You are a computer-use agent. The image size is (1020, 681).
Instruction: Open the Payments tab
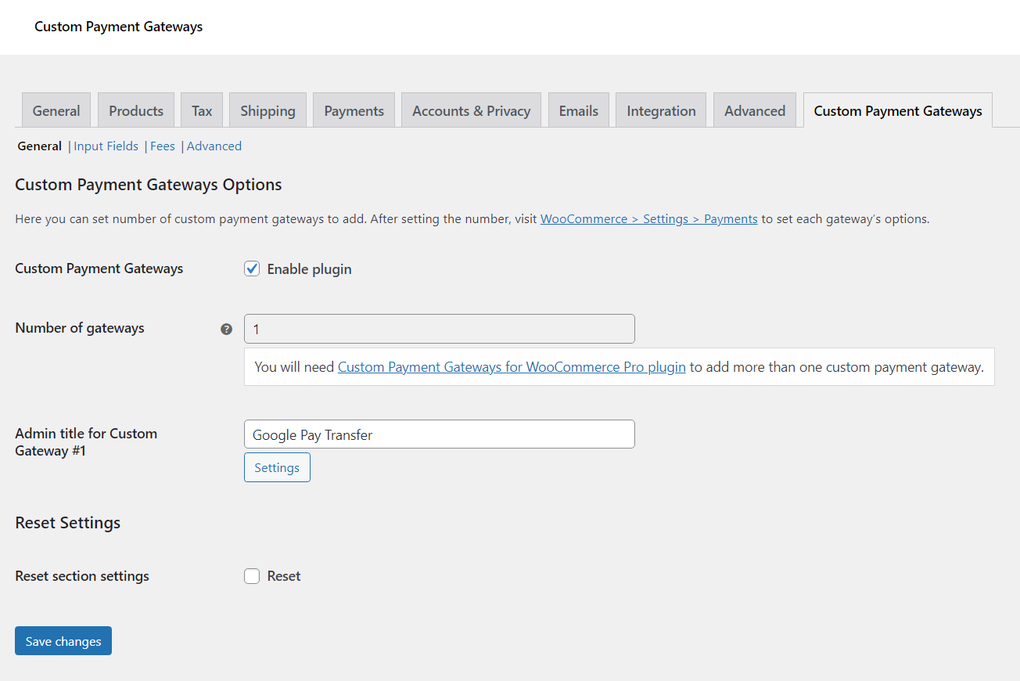point(353,110)
